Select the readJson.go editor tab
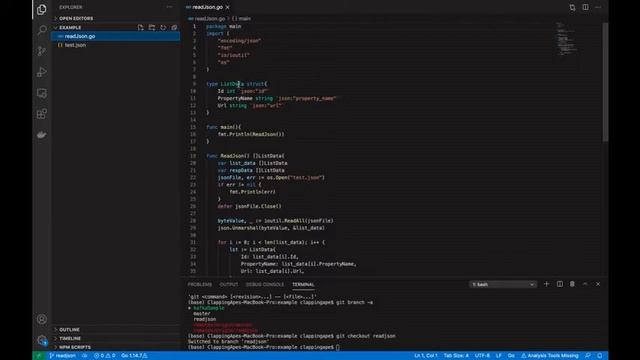This screenshot has width=640, height=360. (x=208, y=7)
